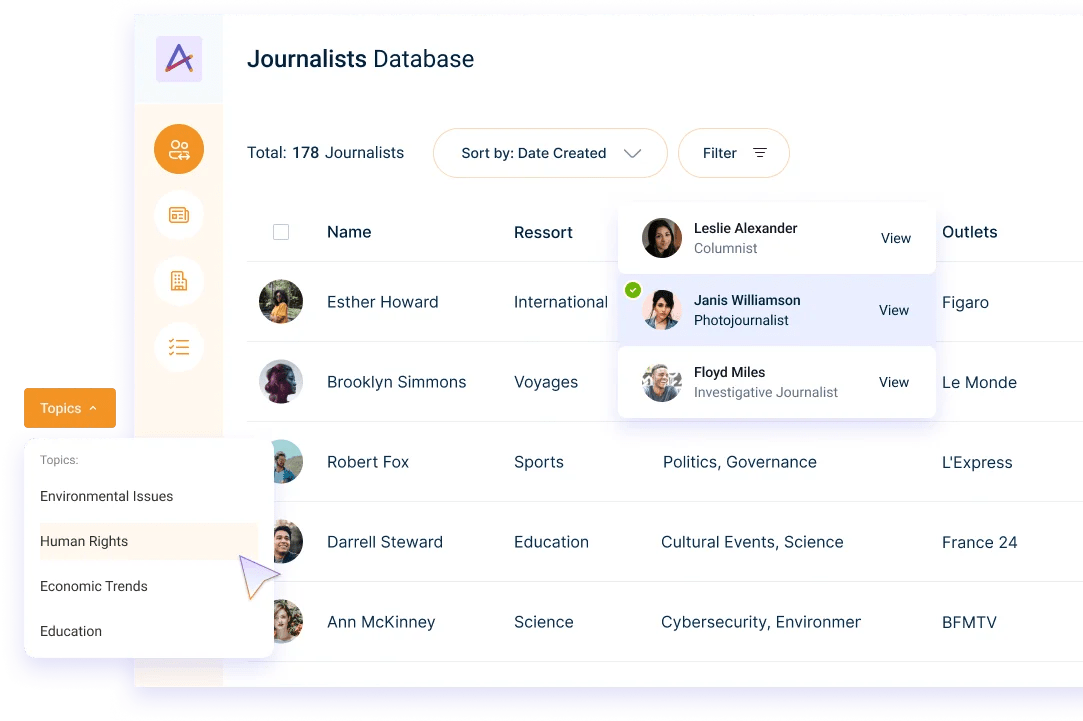
Task: Select Economic Trends topic option
Action: [x=94, y=586]
